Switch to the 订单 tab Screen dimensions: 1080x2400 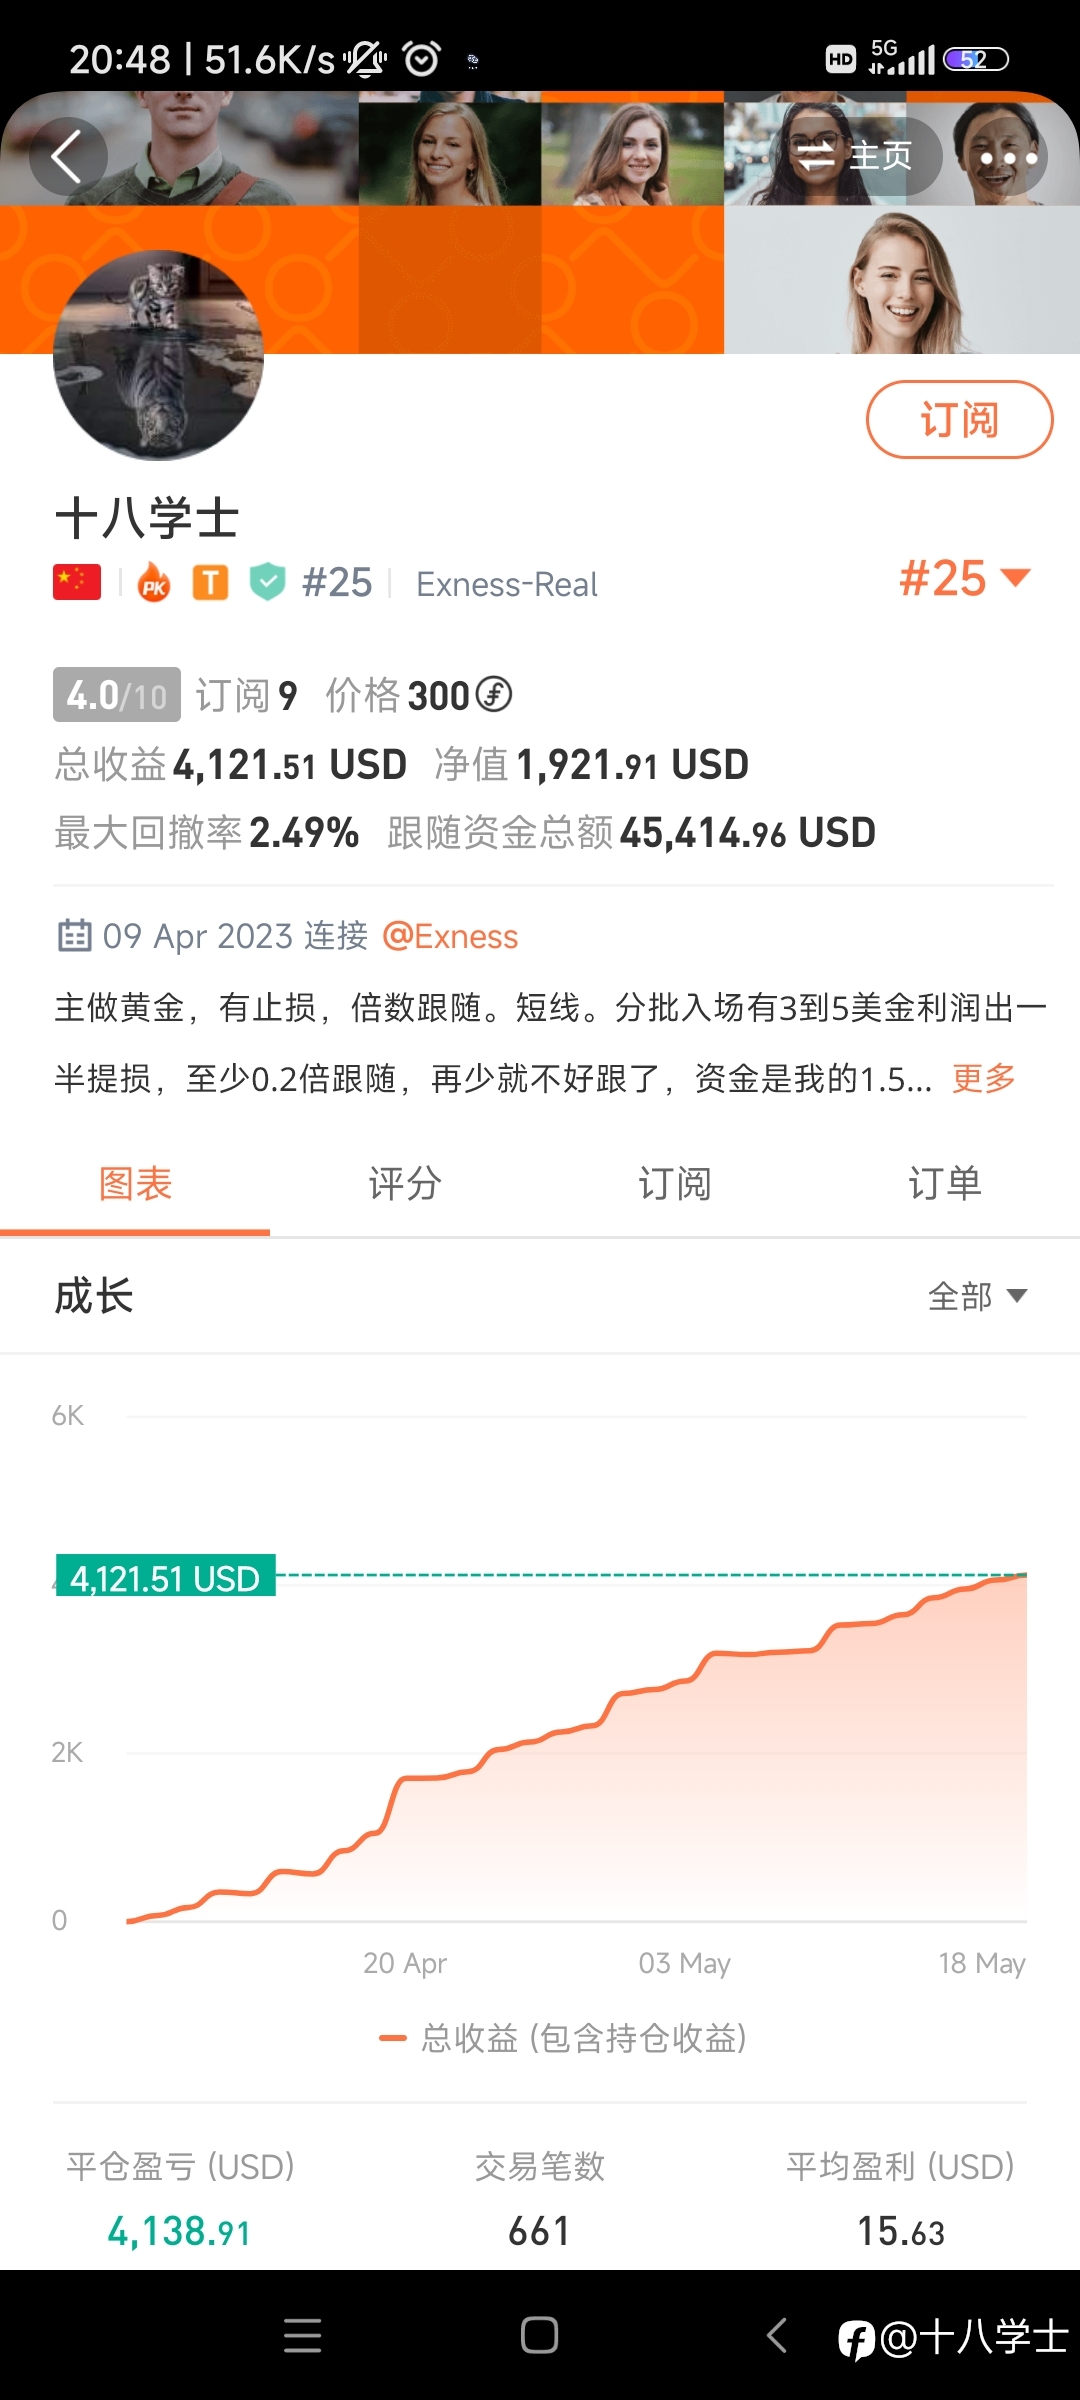[945, 1184]
